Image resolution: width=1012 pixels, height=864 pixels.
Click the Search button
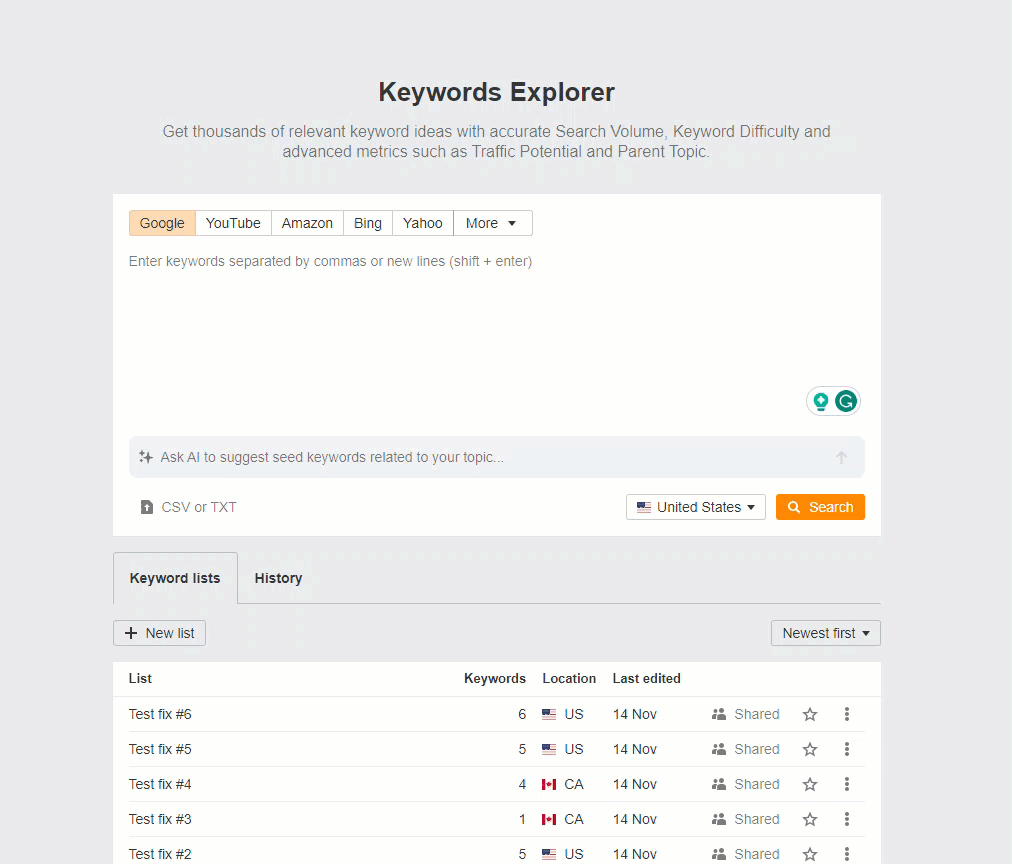click(x=820, y=507)
